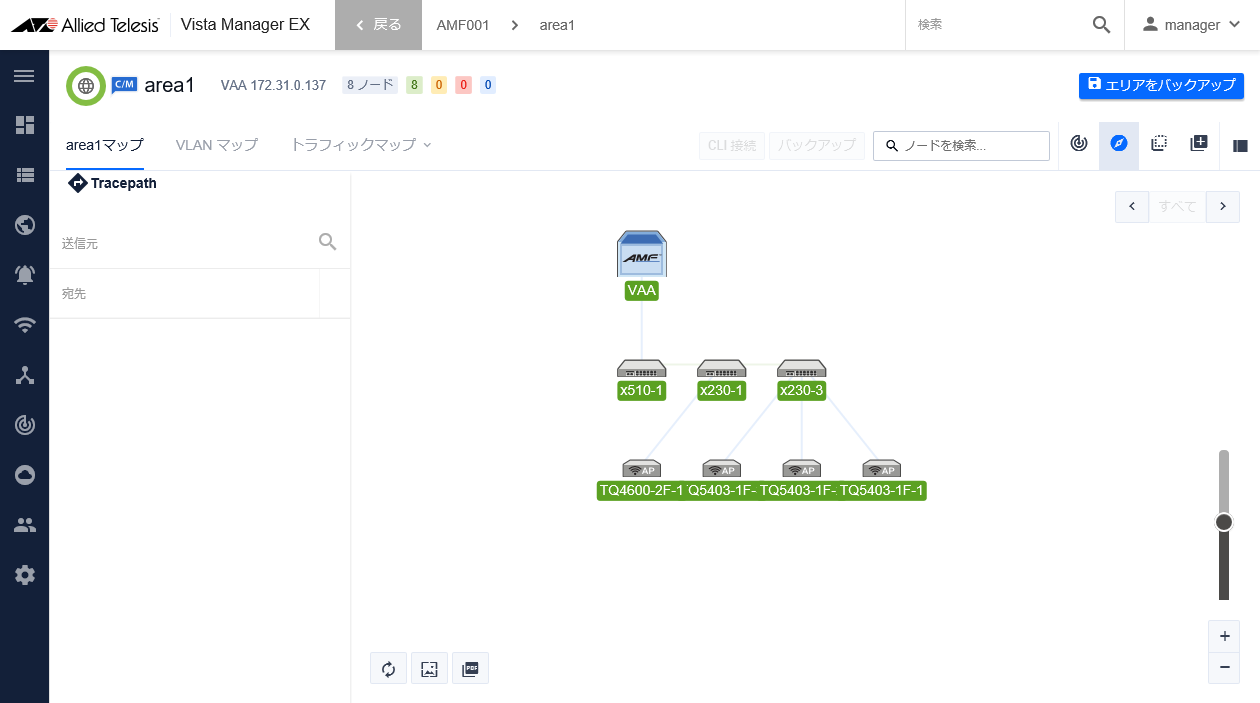Viewport: 1260px width, 703px height.
Task: Open user management from the sidebar
Action: pos(24,525)
